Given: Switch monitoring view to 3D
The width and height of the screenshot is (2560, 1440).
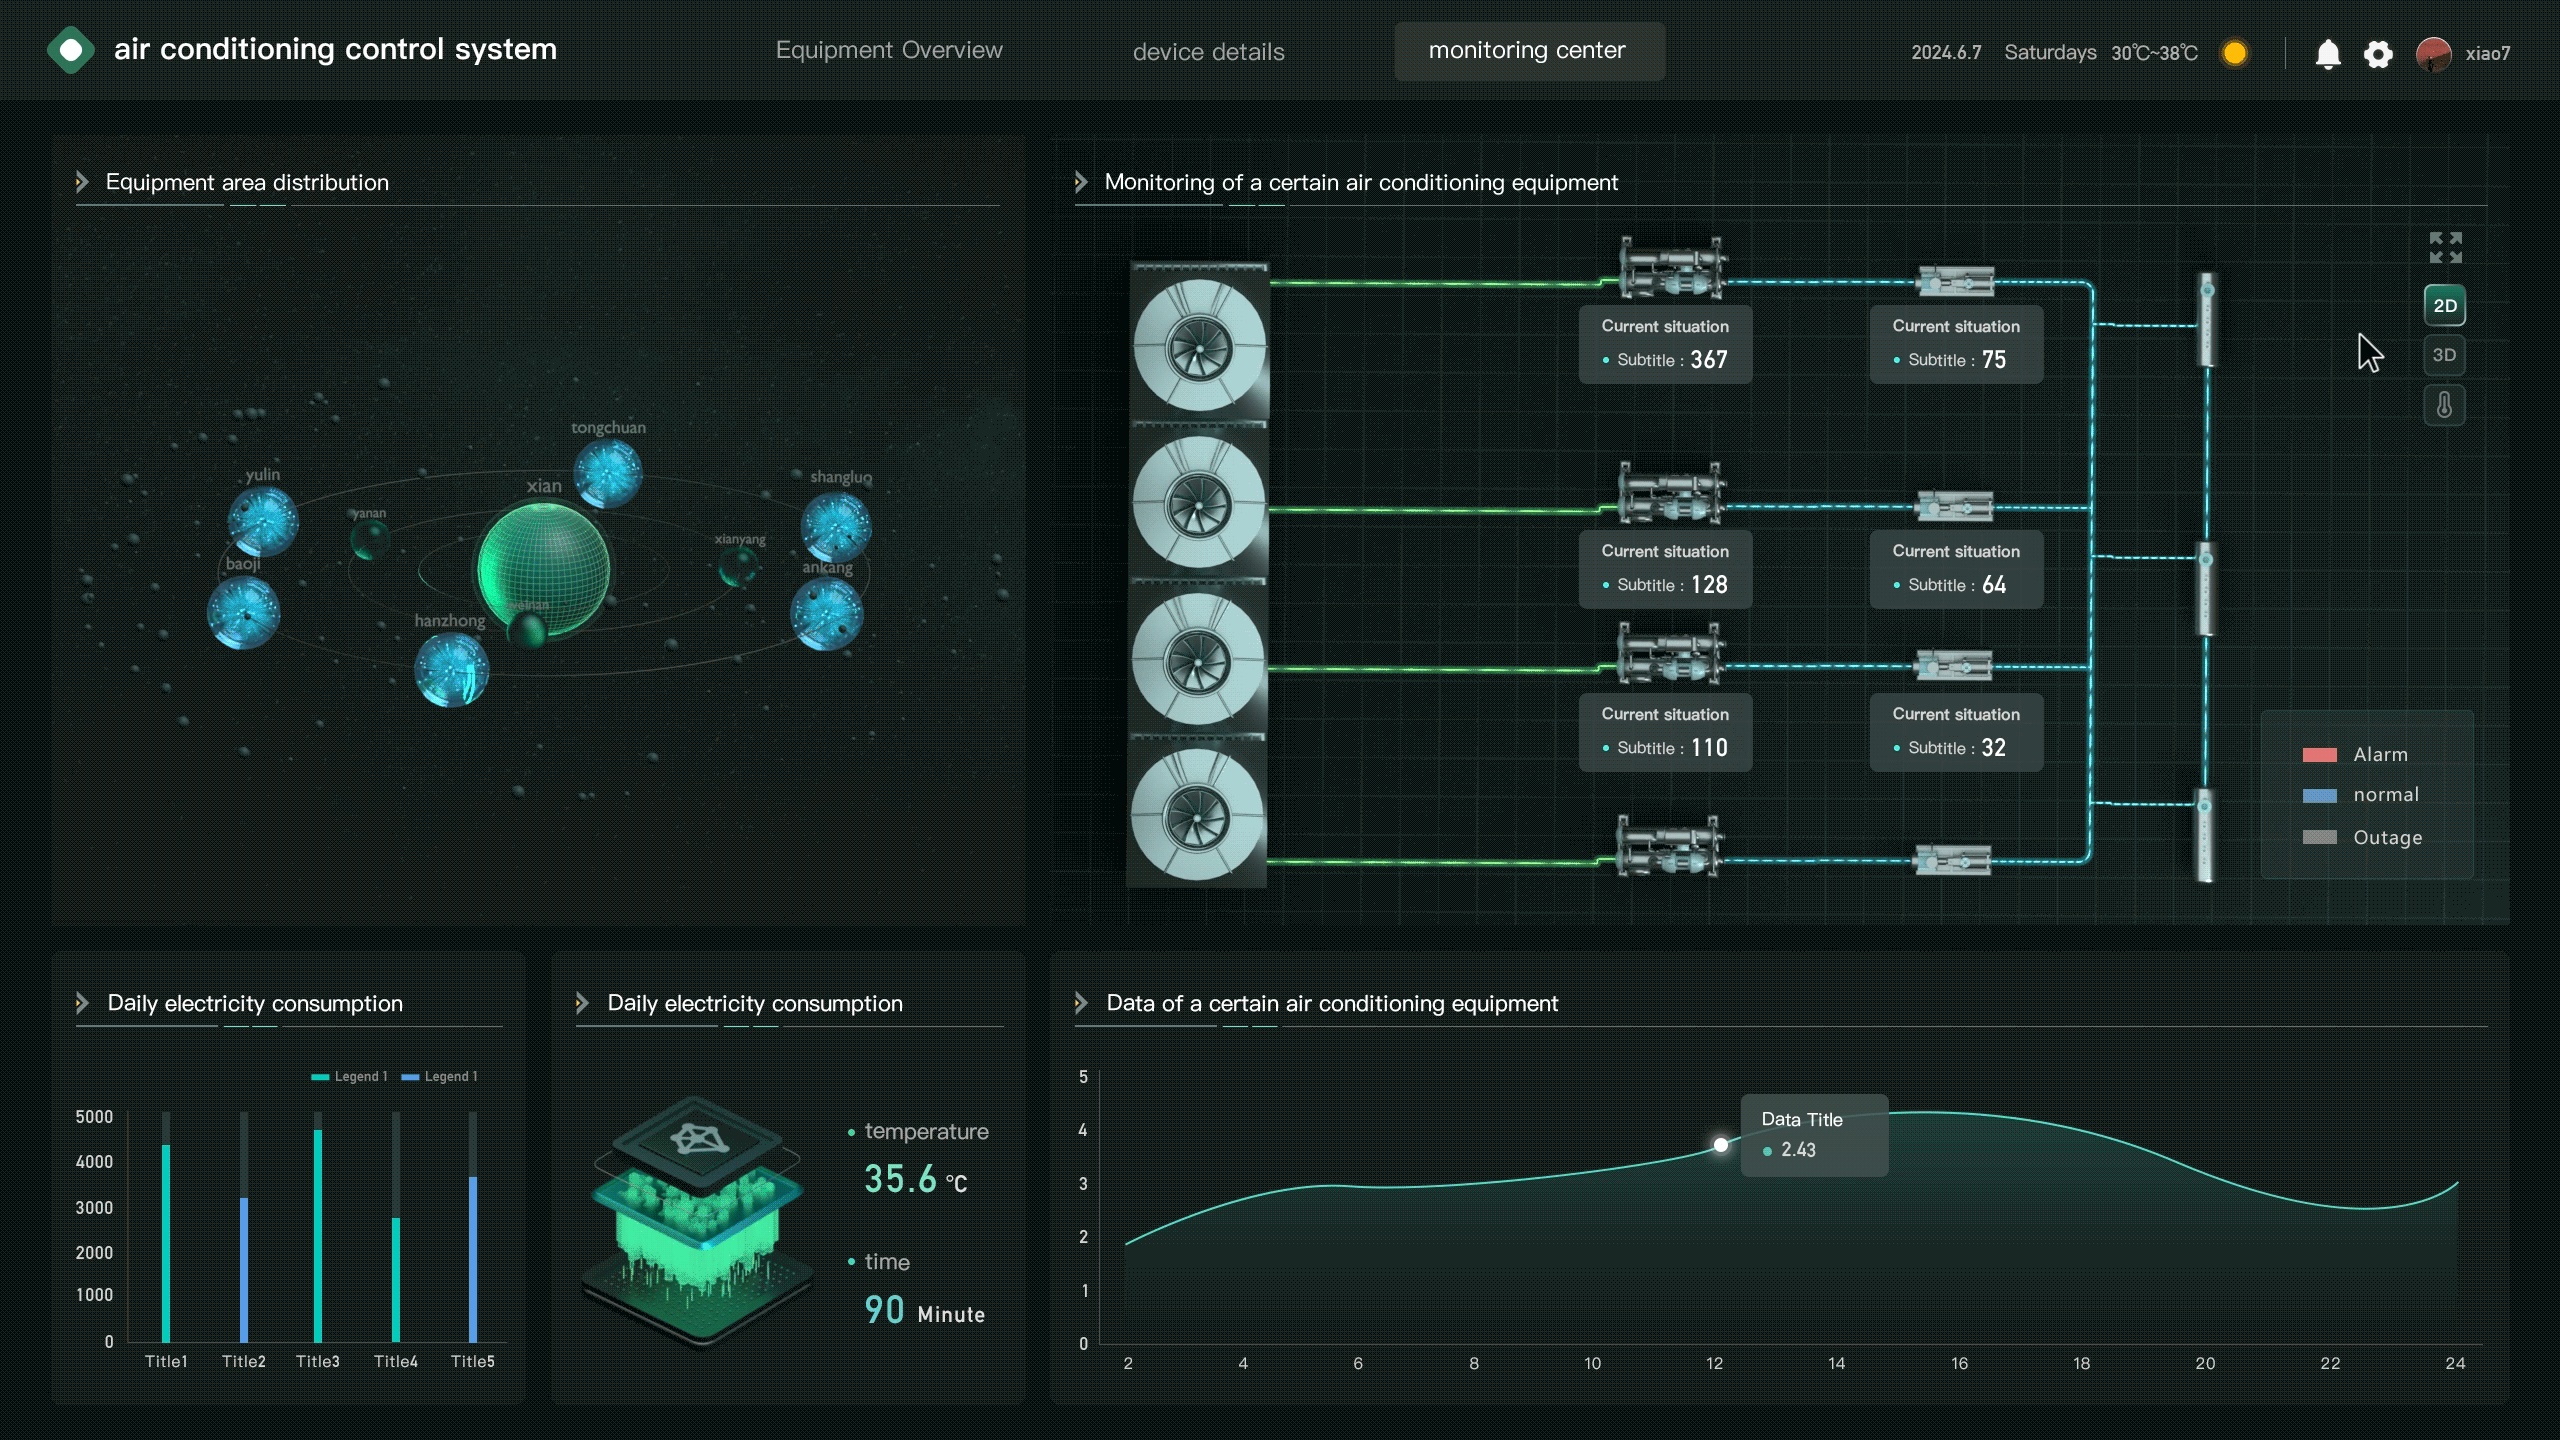Looking at the screenshot, I should click(2444, 355).
